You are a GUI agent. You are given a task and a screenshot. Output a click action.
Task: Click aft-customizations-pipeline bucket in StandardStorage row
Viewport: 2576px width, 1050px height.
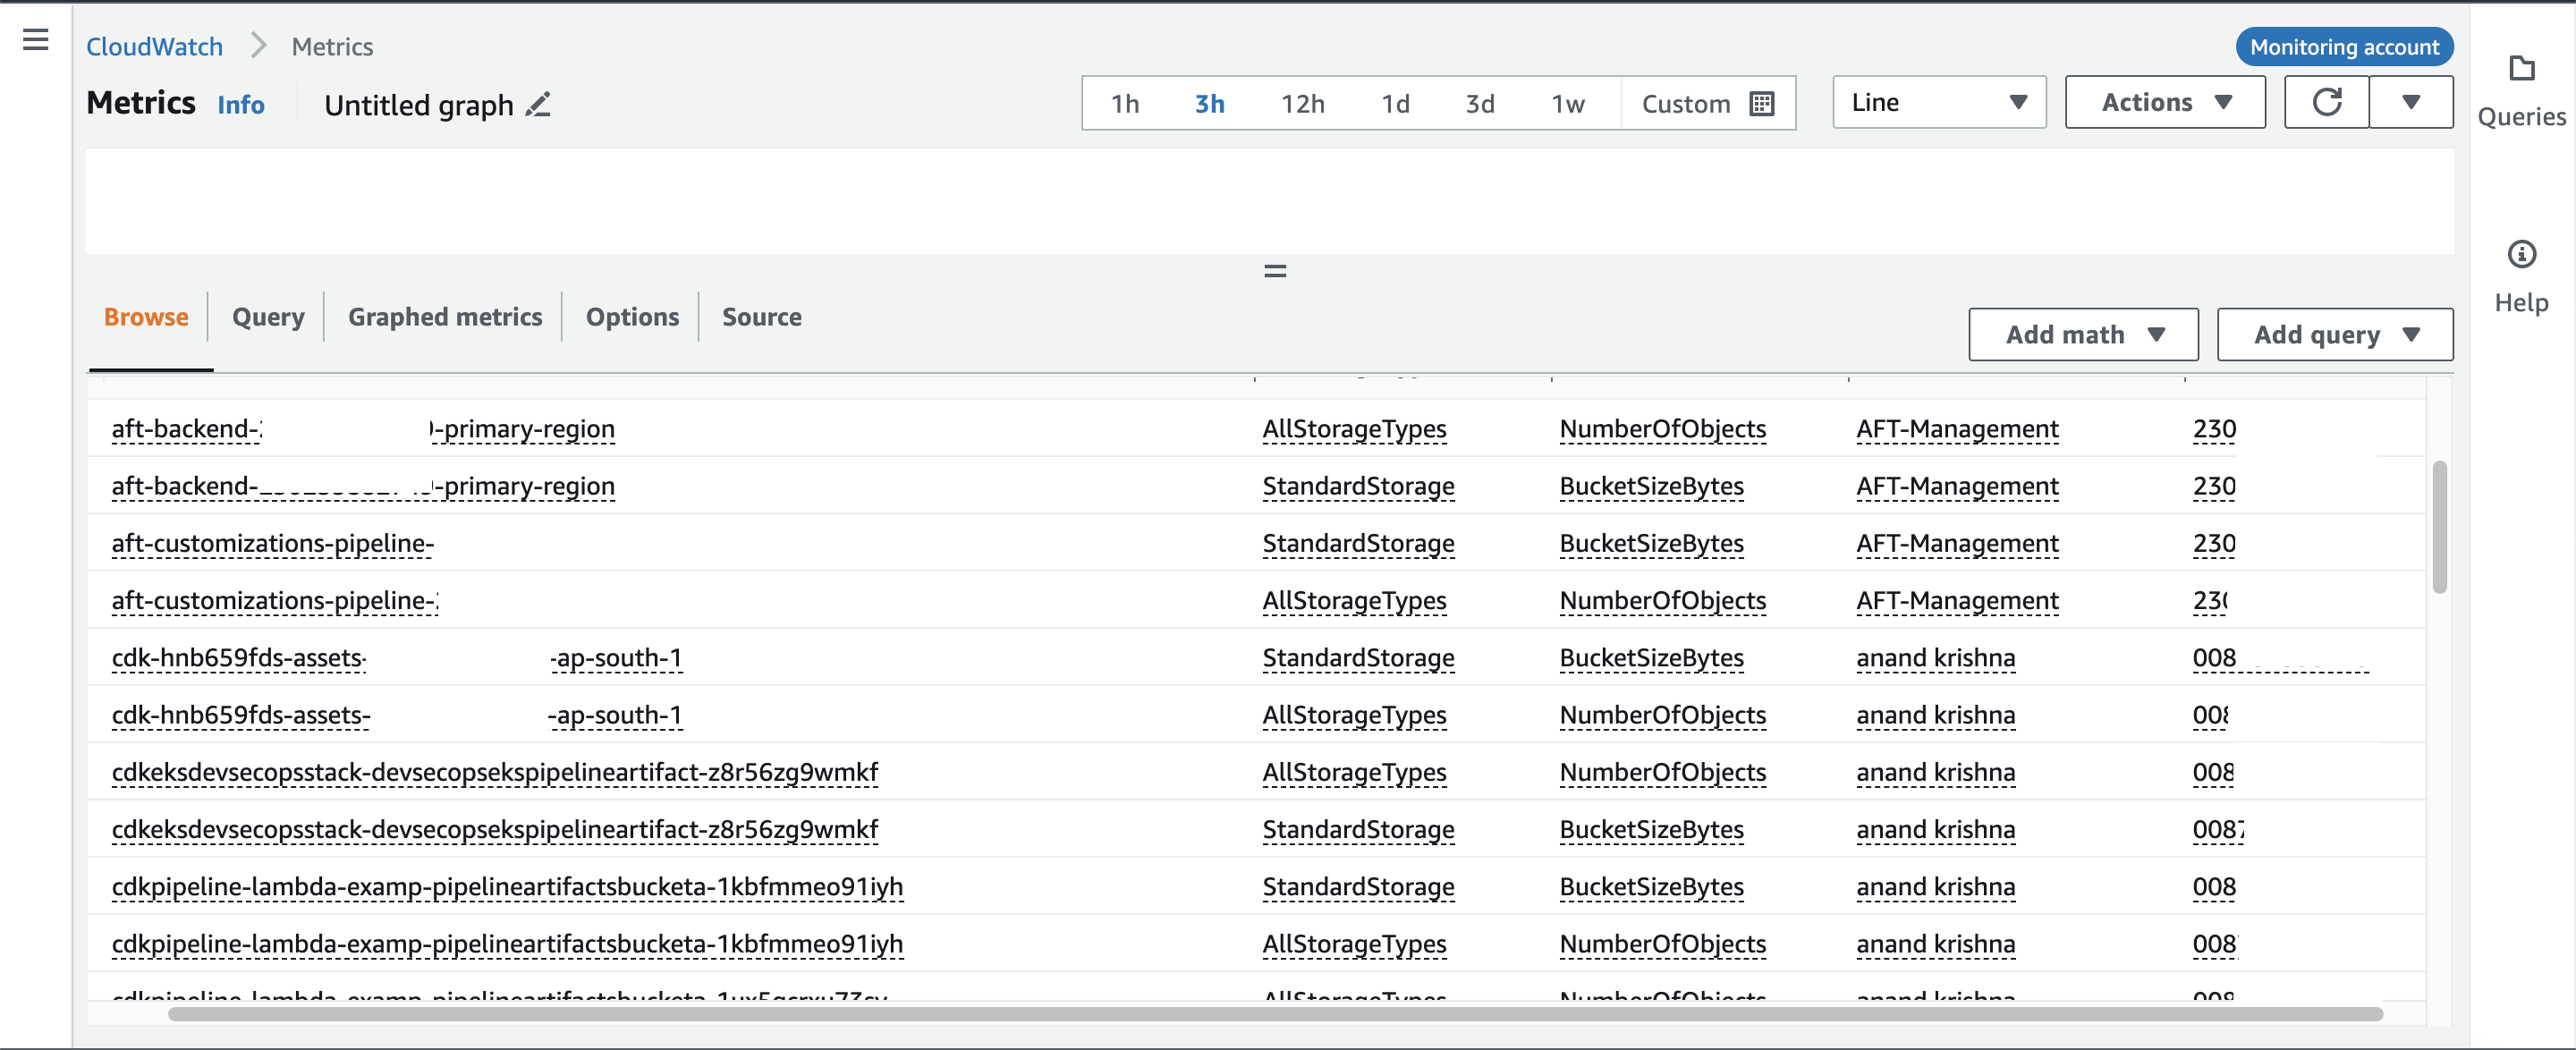[x=272, y=542]
